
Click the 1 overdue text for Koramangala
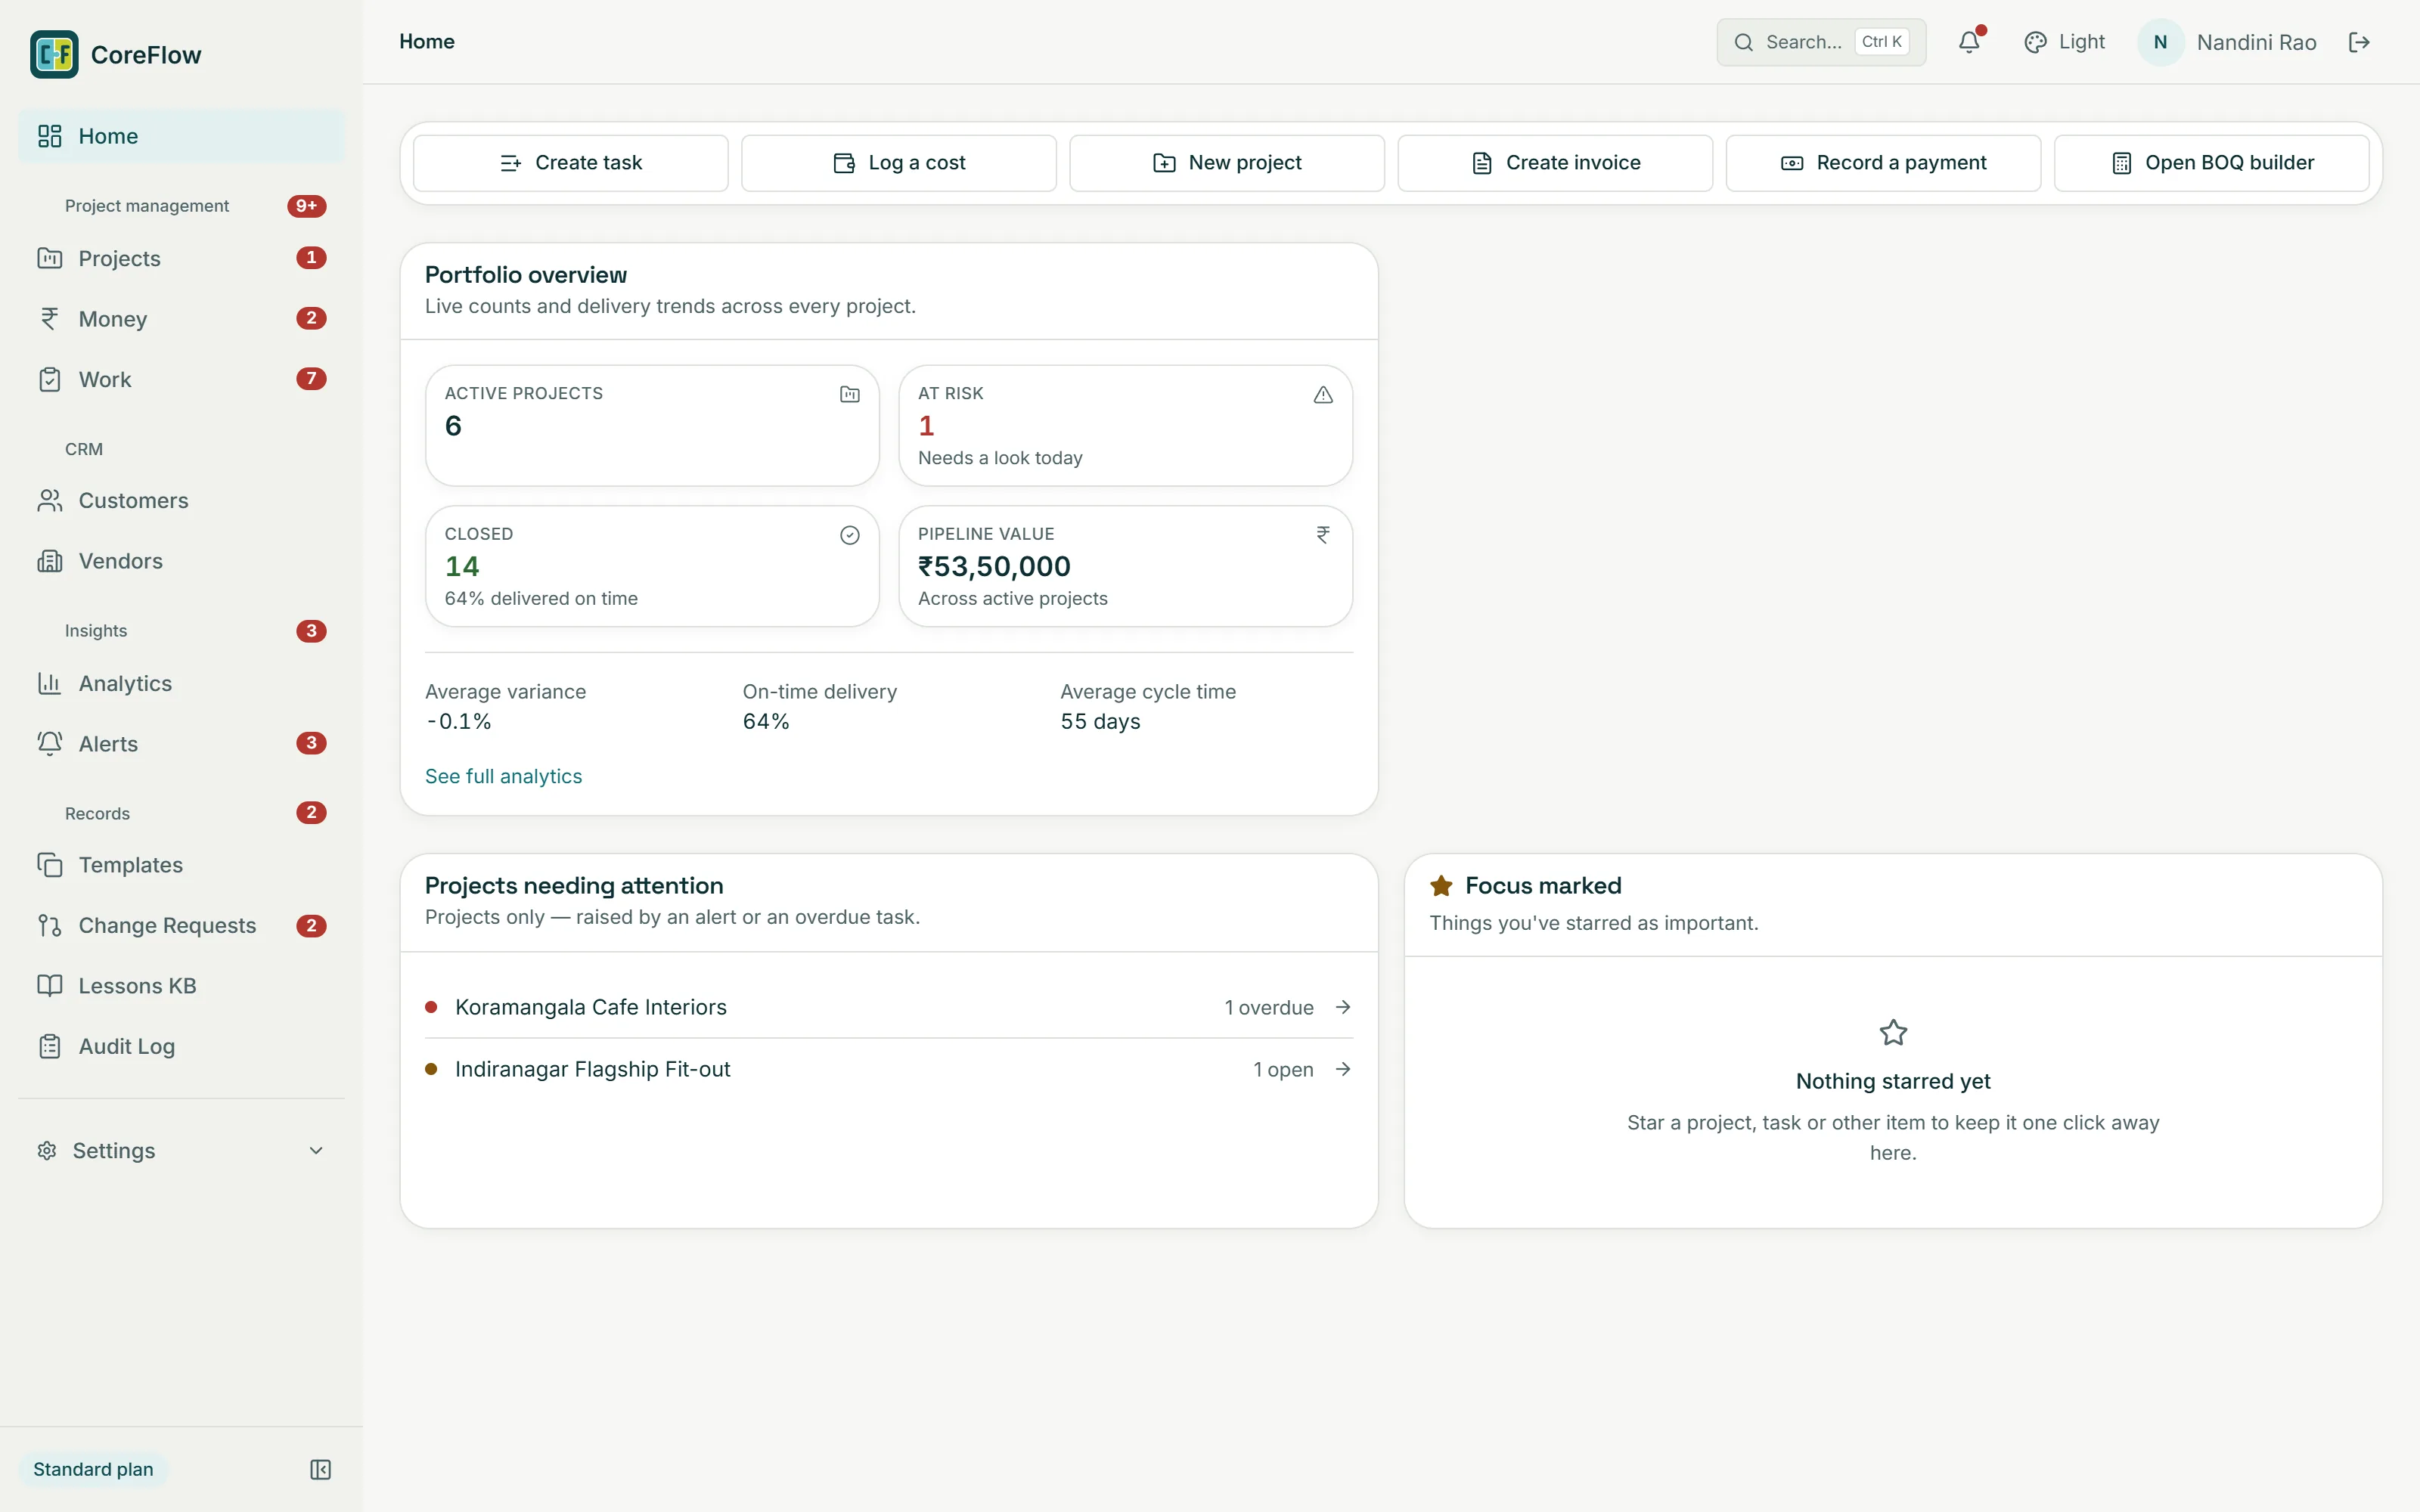pos(1269,1008)
